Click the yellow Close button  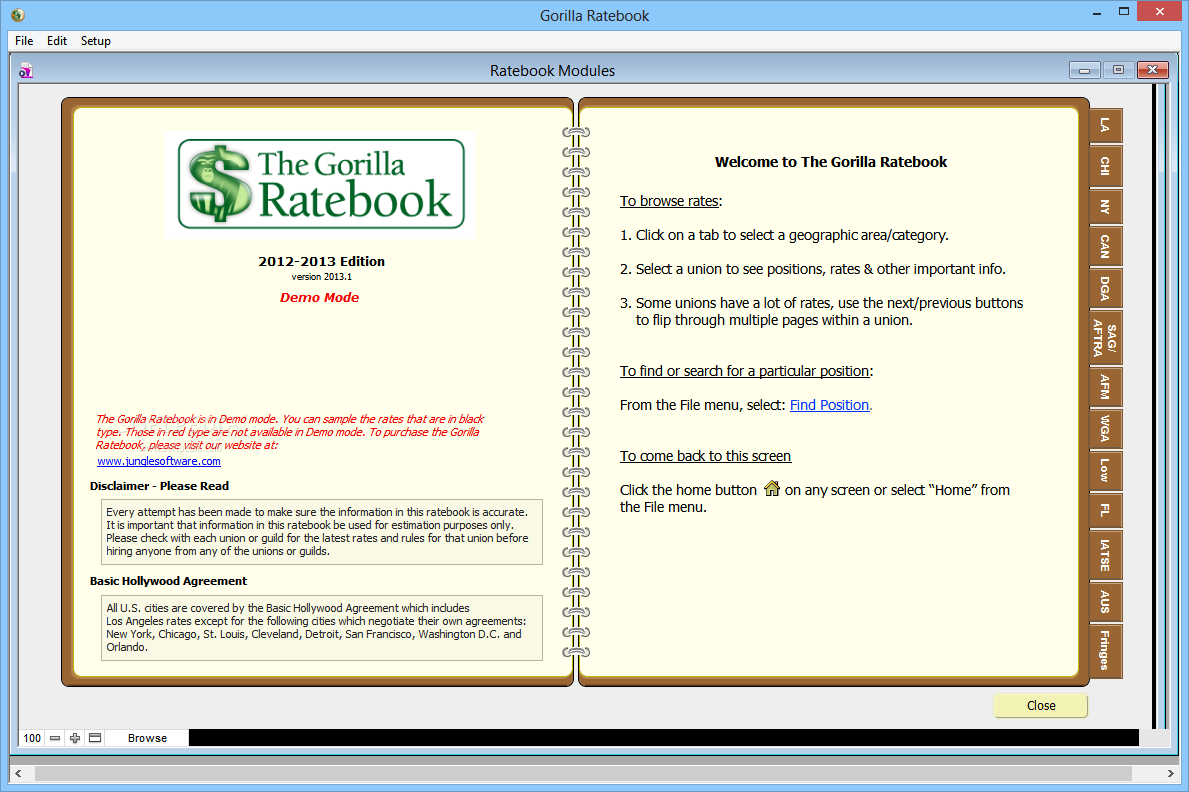pyautogui.click(x=1040, y=706)
